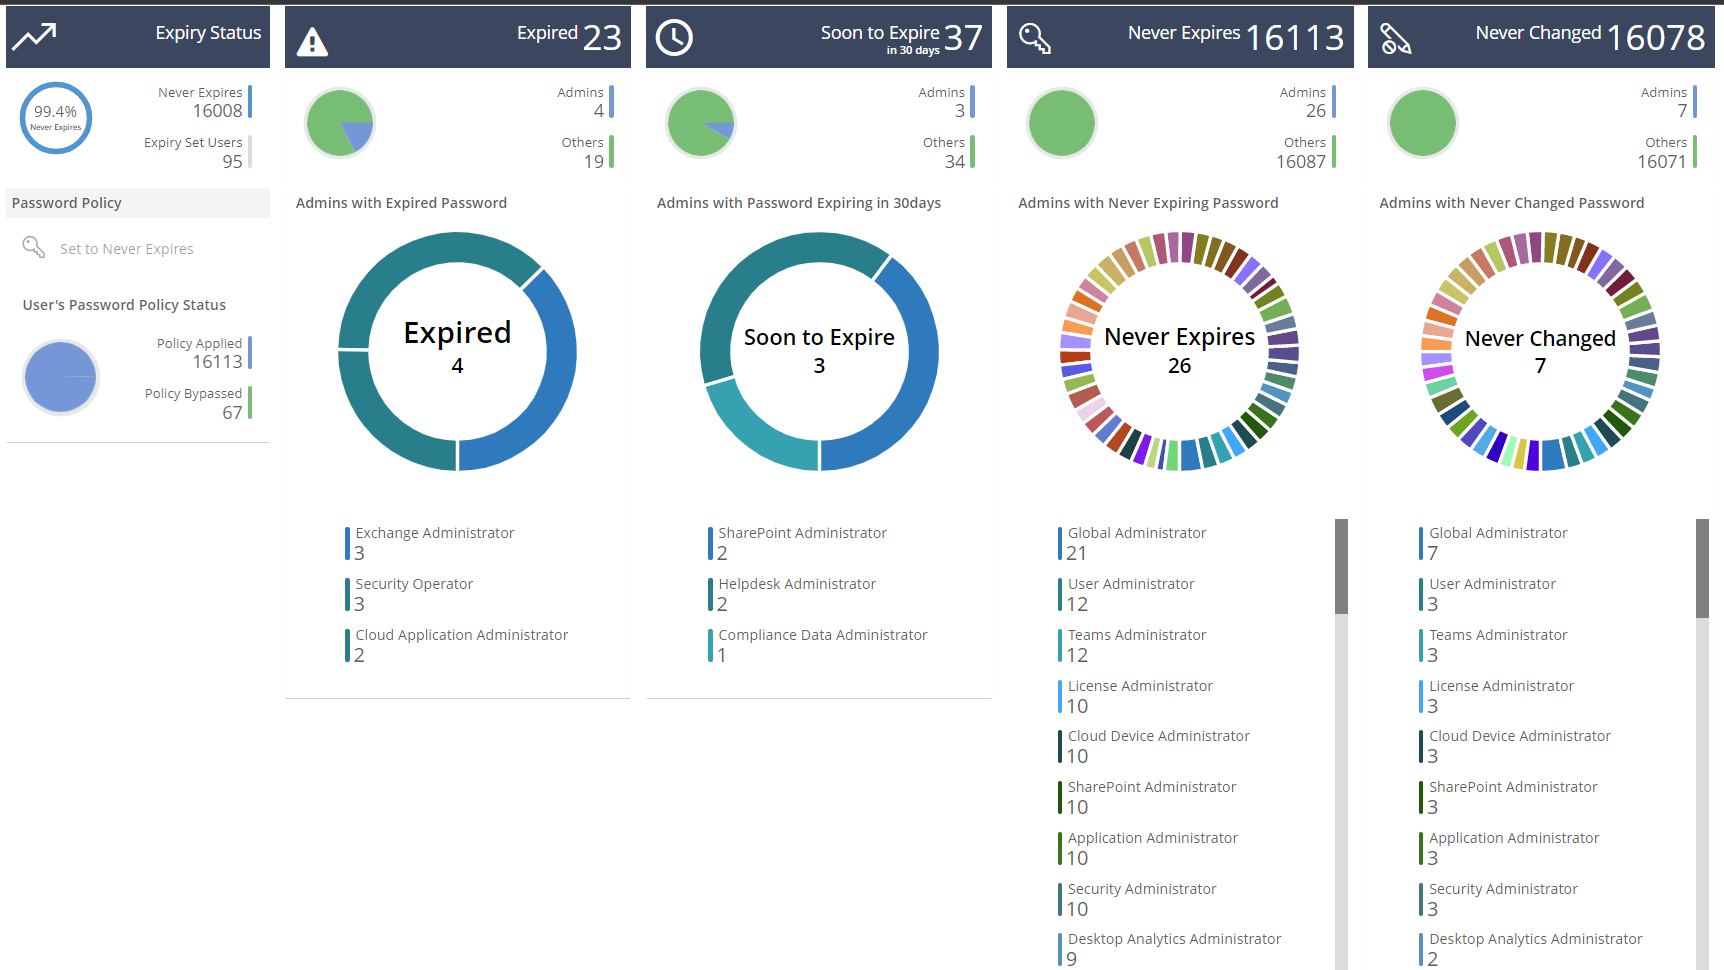Click the Never Expires key icon
1724x970 pixels.
click(1034, 38)
